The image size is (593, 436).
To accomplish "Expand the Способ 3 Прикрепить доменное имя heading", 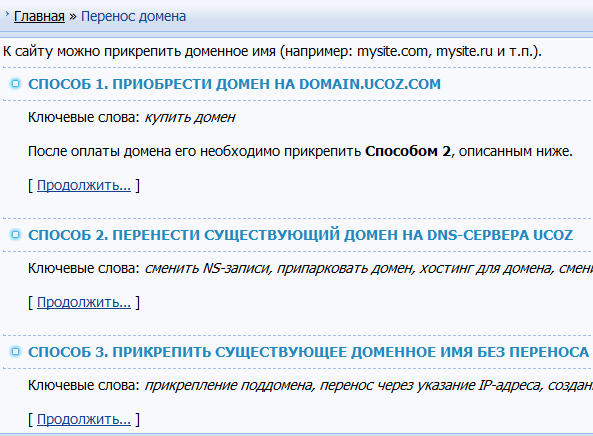I will pyautogui.click(x=309, y=352).
